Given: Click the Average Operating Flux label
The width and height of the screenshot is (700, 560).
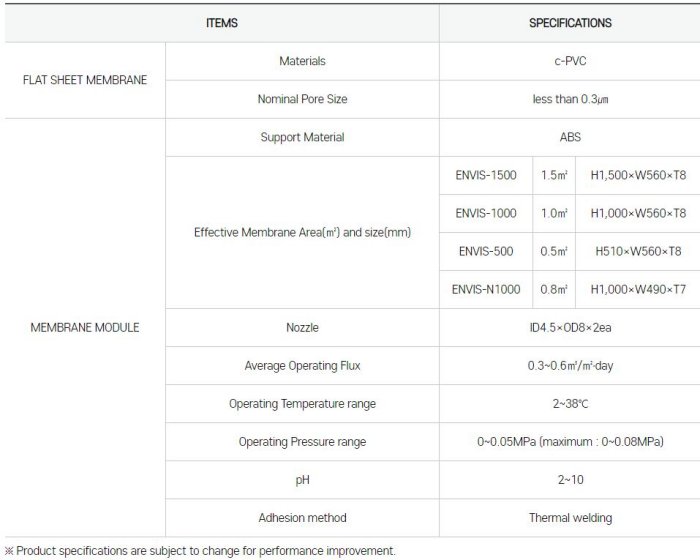Looking at the screenshot, I should pyautogui.click(x=302, y=365).
